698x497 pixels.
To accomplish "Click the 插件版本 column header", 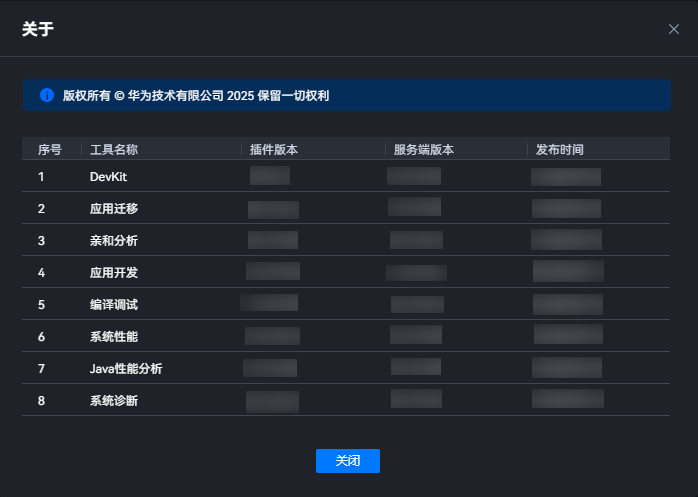I will click(x=274, y=150).
